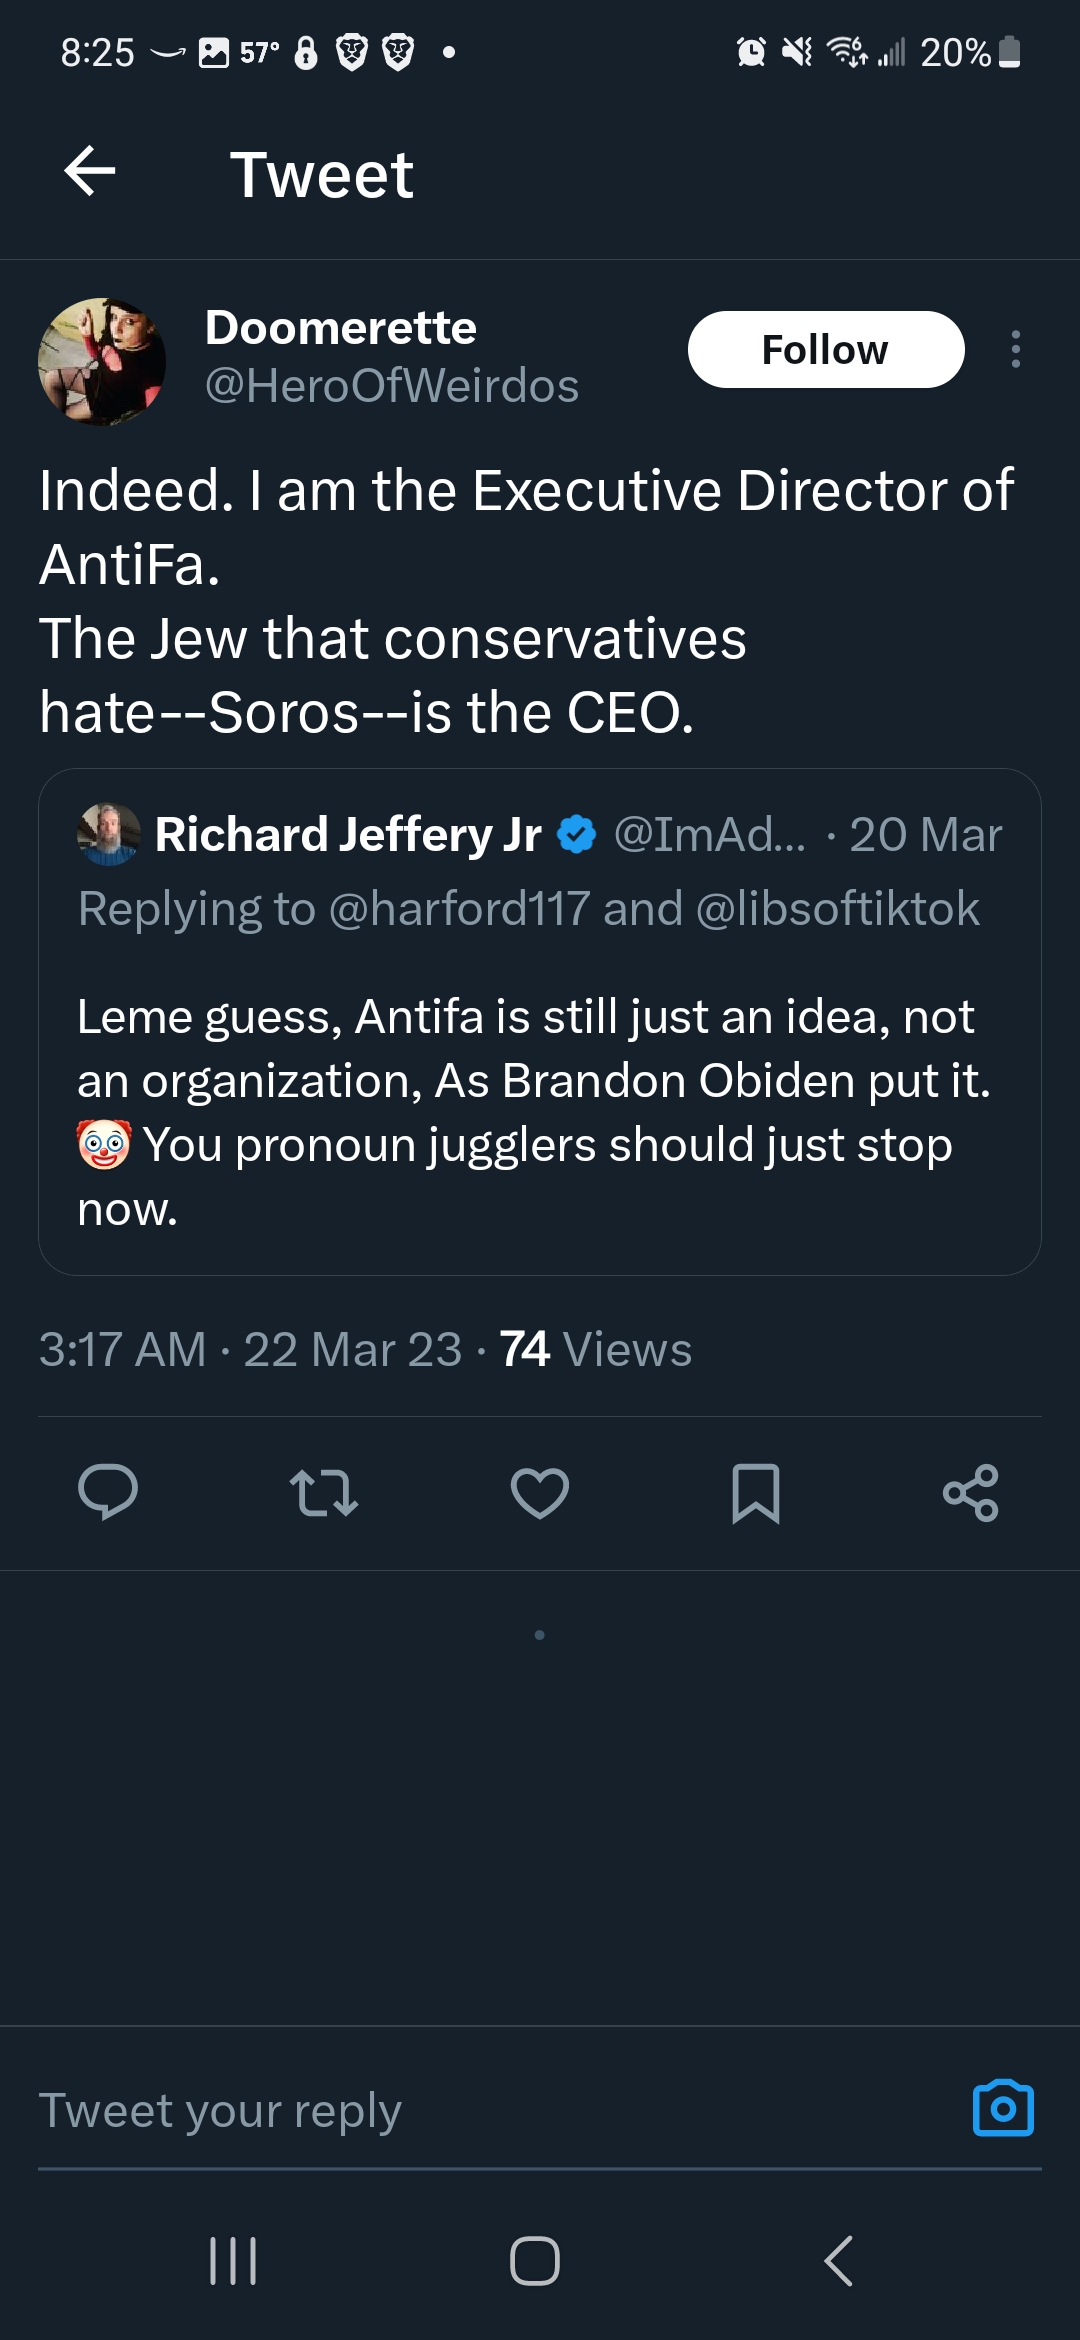
Task: Open the three-dot more options menu
Action: tap(1015, 350)
